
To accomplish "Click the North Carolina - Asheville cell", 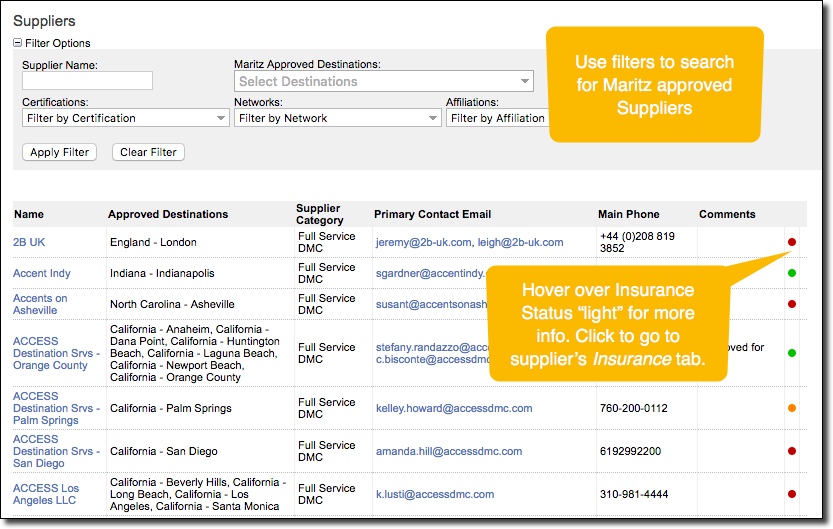I will (x=172, y=304).
